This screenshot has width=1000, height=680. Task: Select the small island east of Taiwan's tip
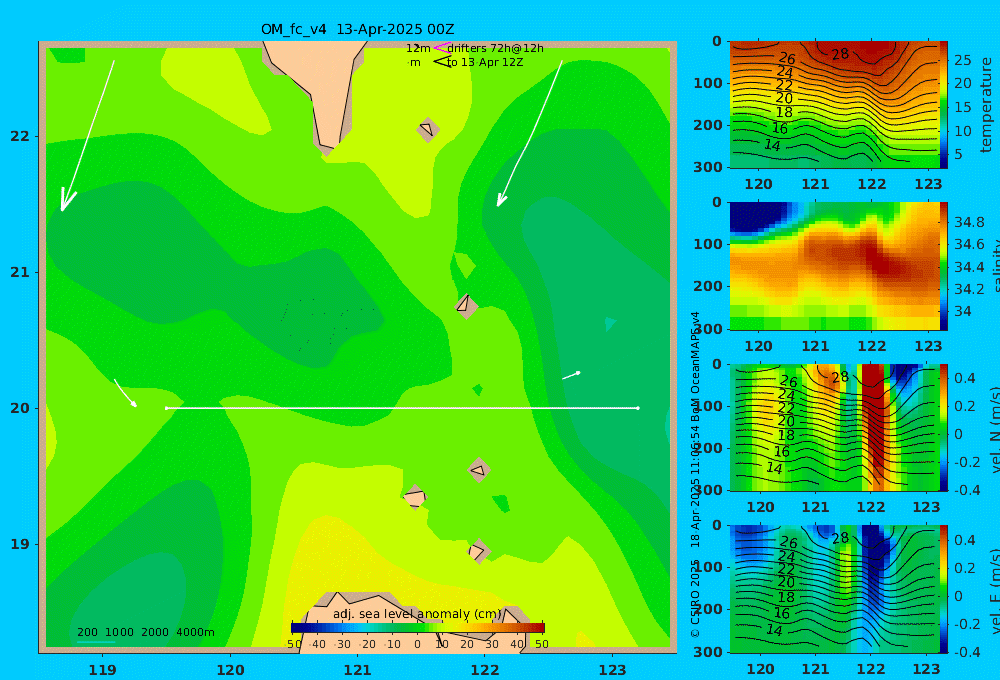pyautogui.click(x=428, y=129)
